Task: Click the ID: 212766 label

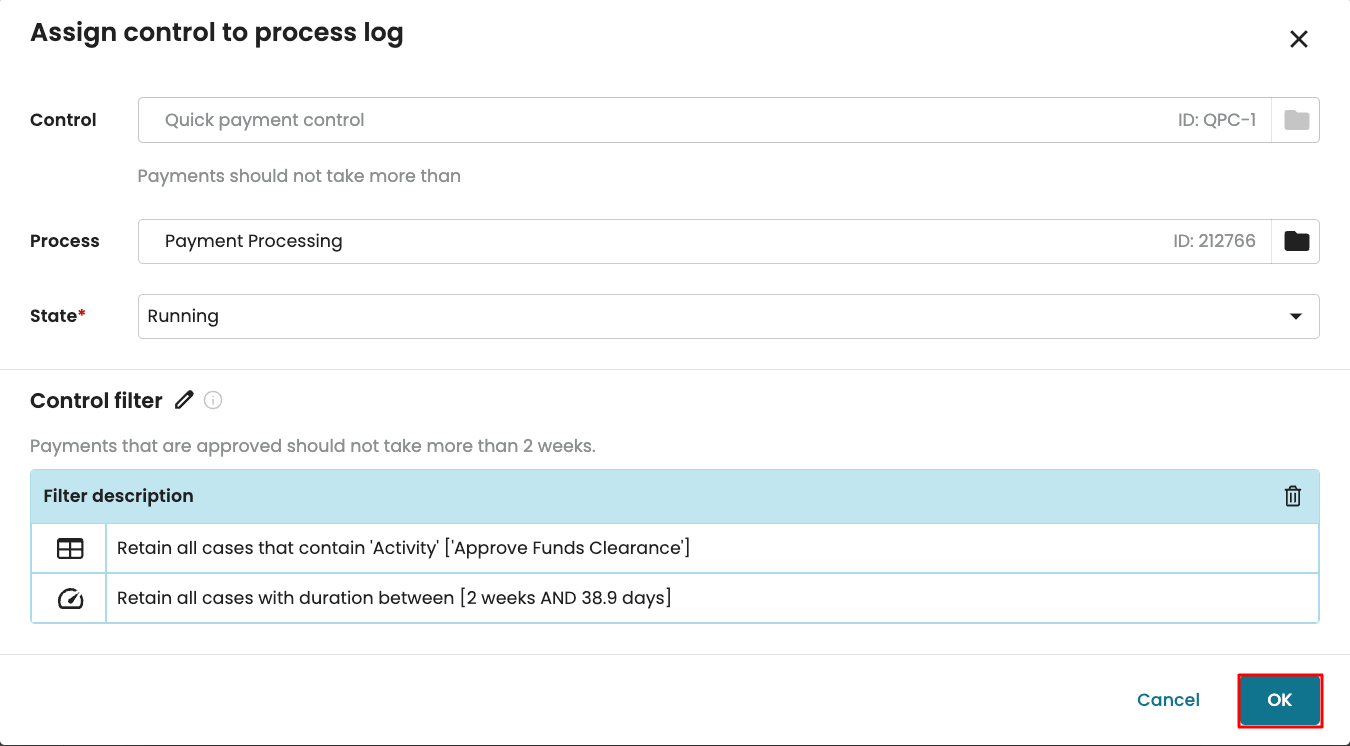Action: click(1214, 241)
